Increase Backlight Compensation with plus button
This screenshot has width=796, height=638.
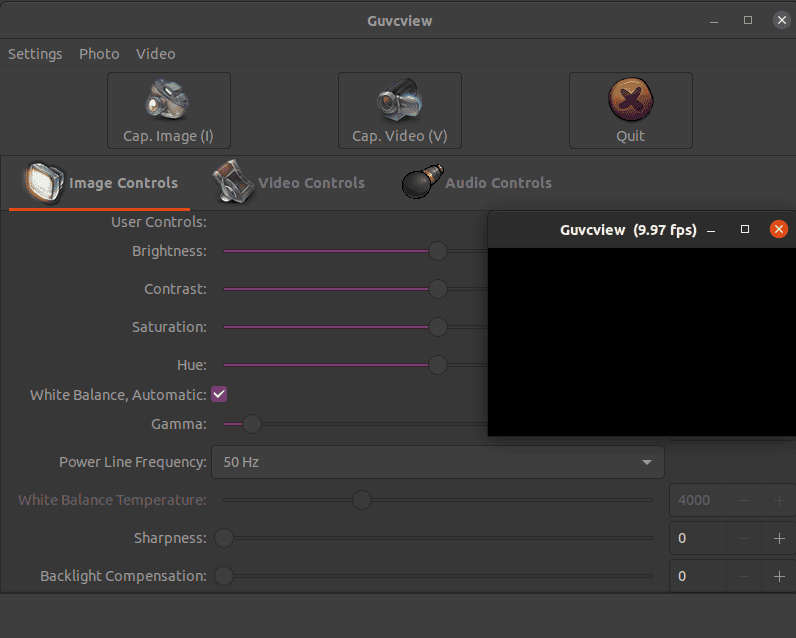tap(779, 576)
